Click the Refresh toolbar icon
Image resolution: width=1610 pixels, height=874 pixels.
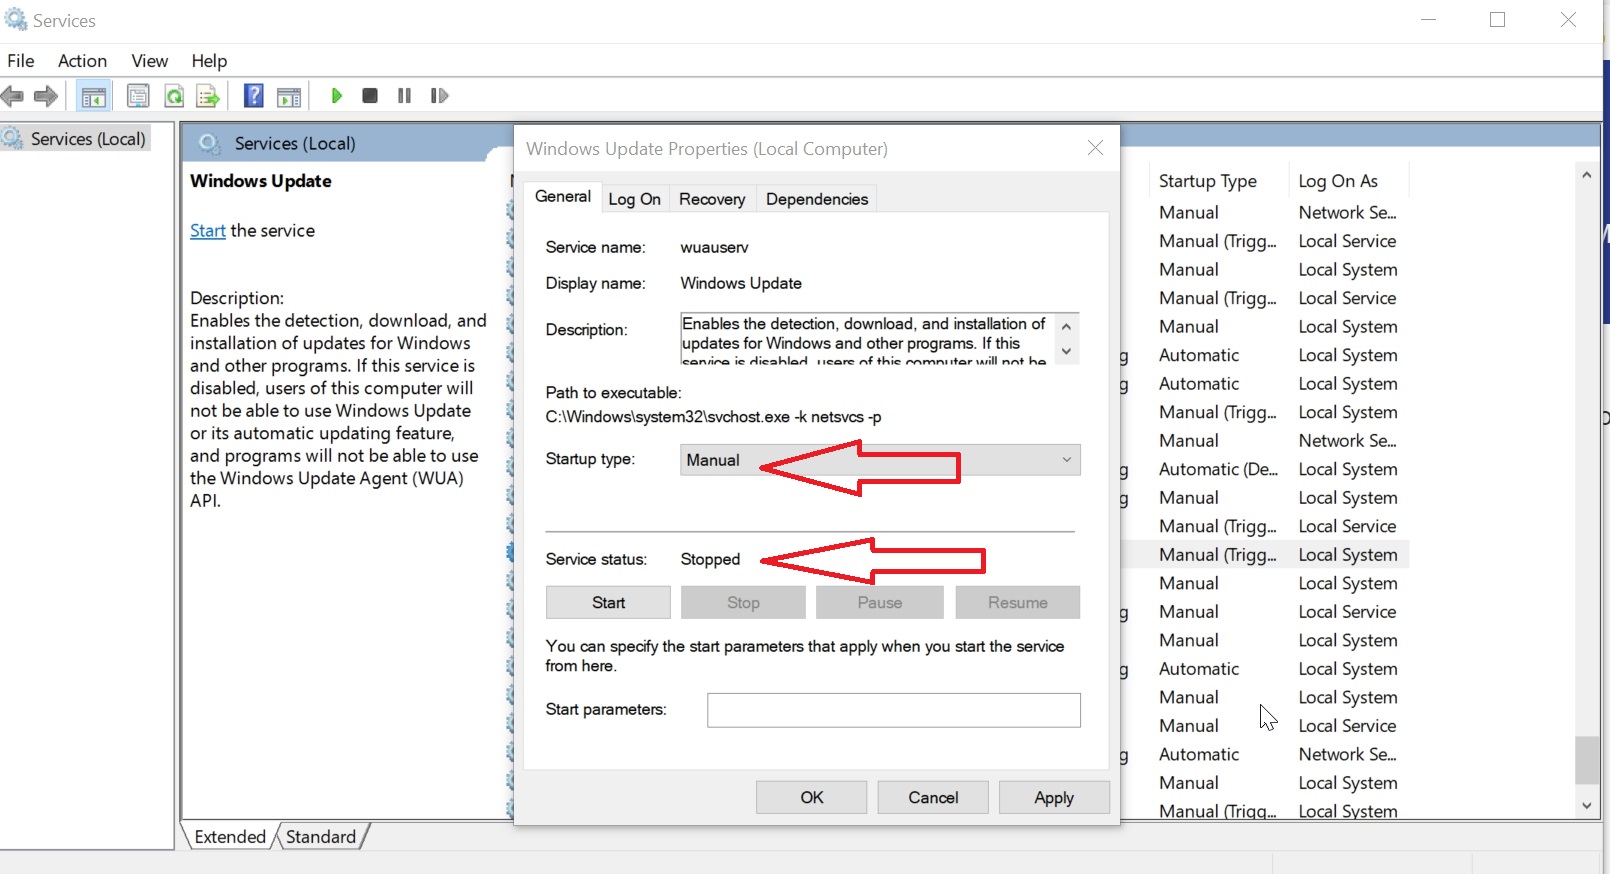(174, 96)
